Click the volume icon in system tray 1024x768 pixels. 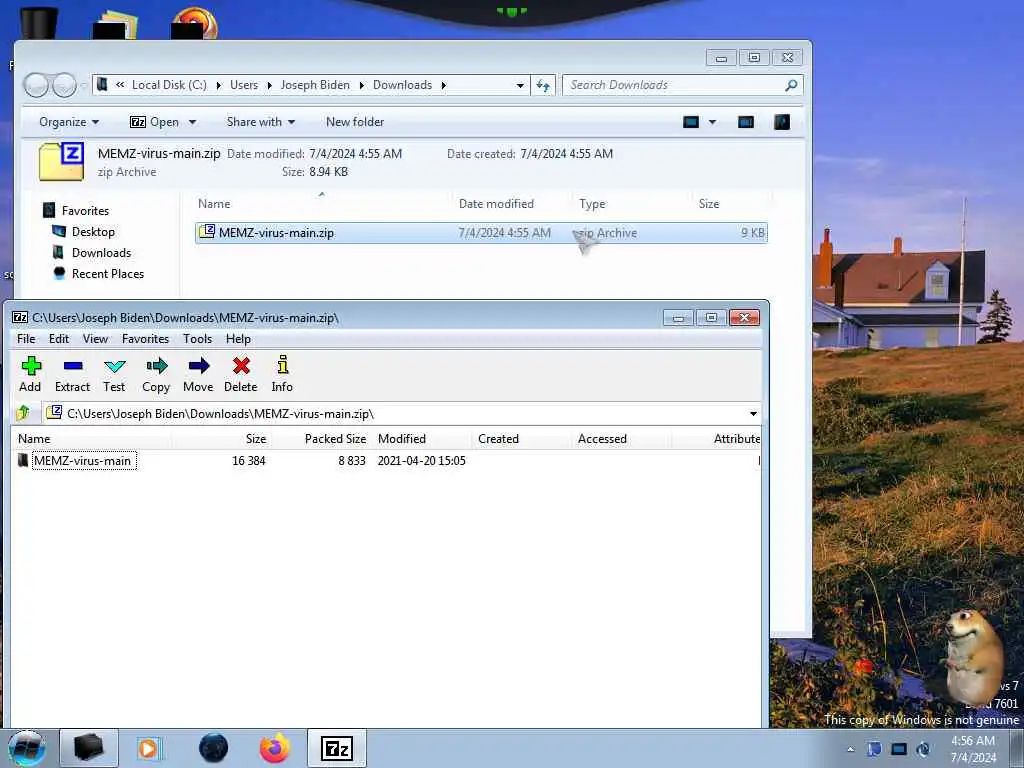923,749
